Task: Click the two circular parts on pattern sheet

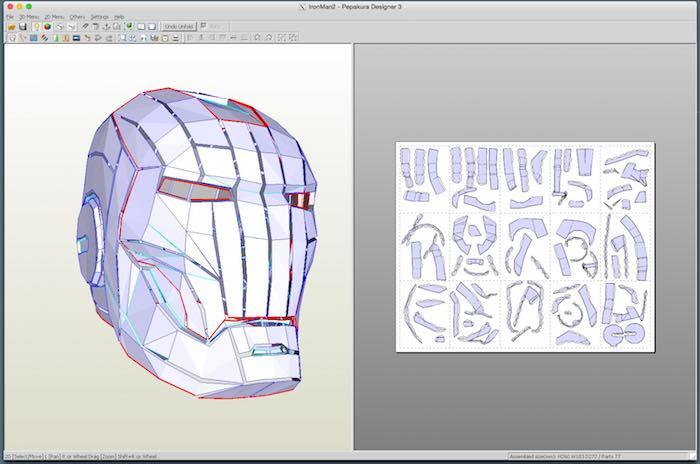Action: pyautogui.click(x=624, y=334)
